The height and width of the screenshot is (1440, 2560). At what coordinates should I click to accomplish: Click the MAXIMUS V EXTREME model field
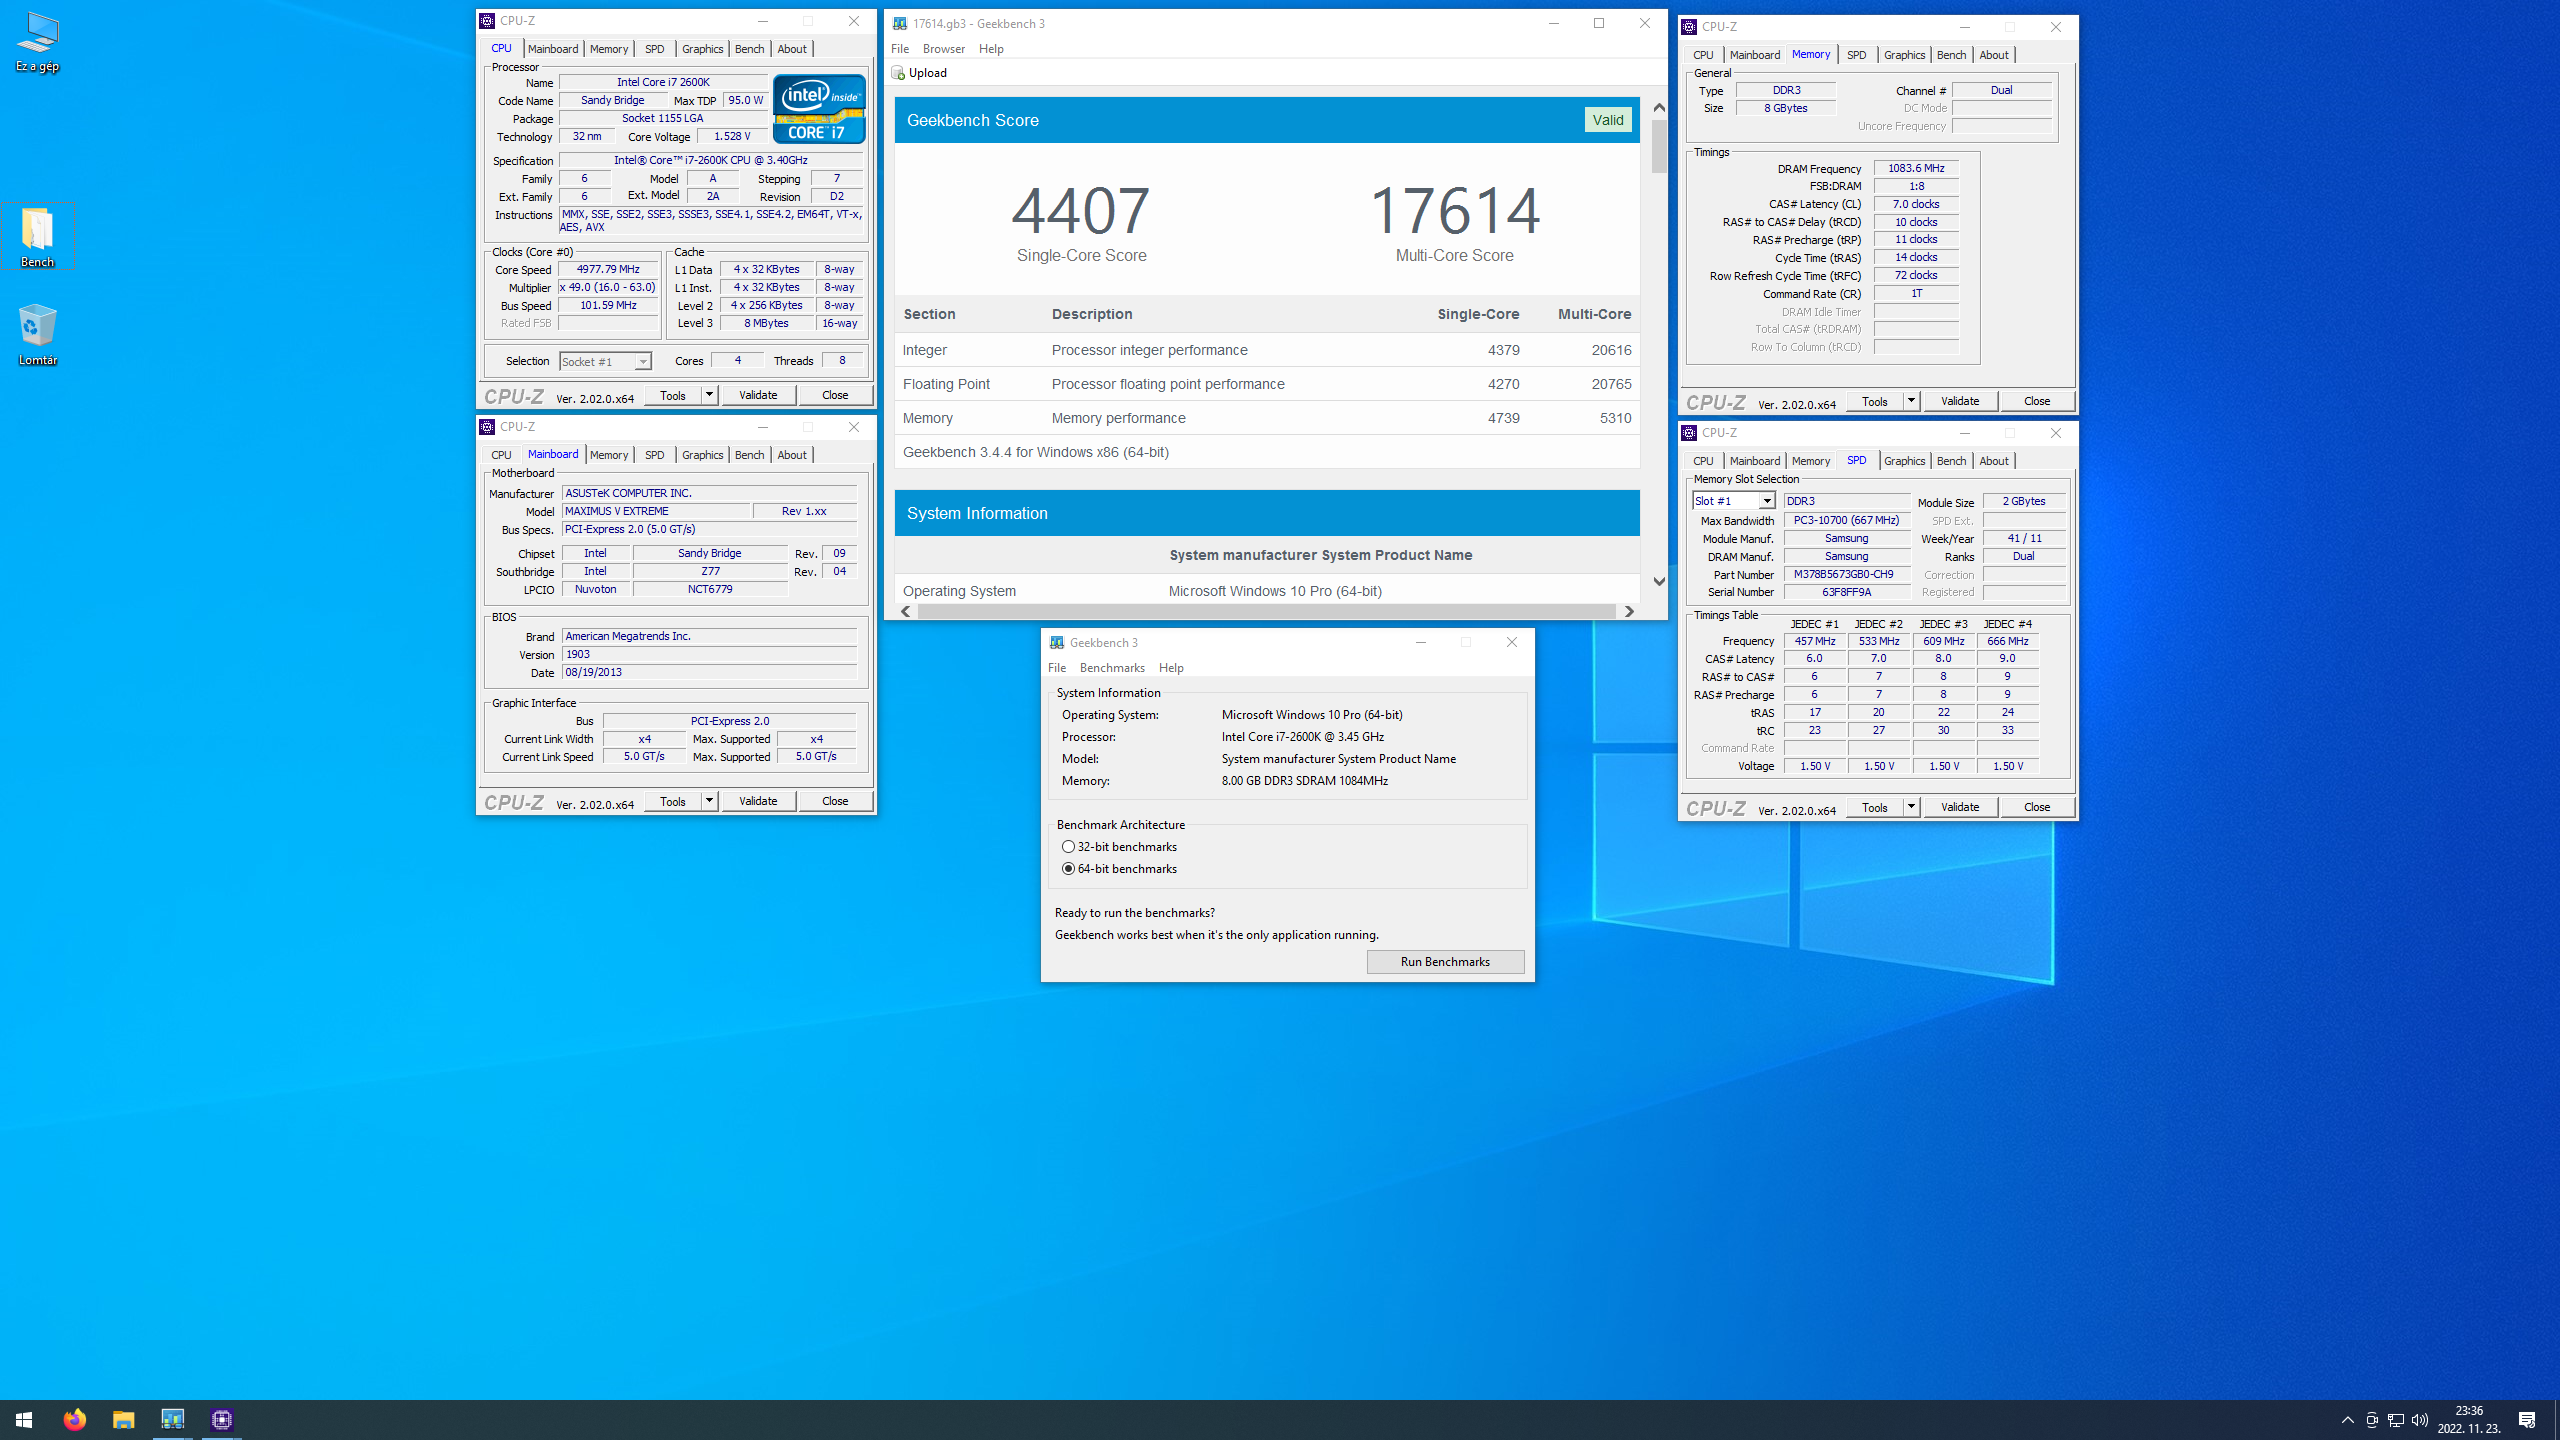tap(656, 511)
